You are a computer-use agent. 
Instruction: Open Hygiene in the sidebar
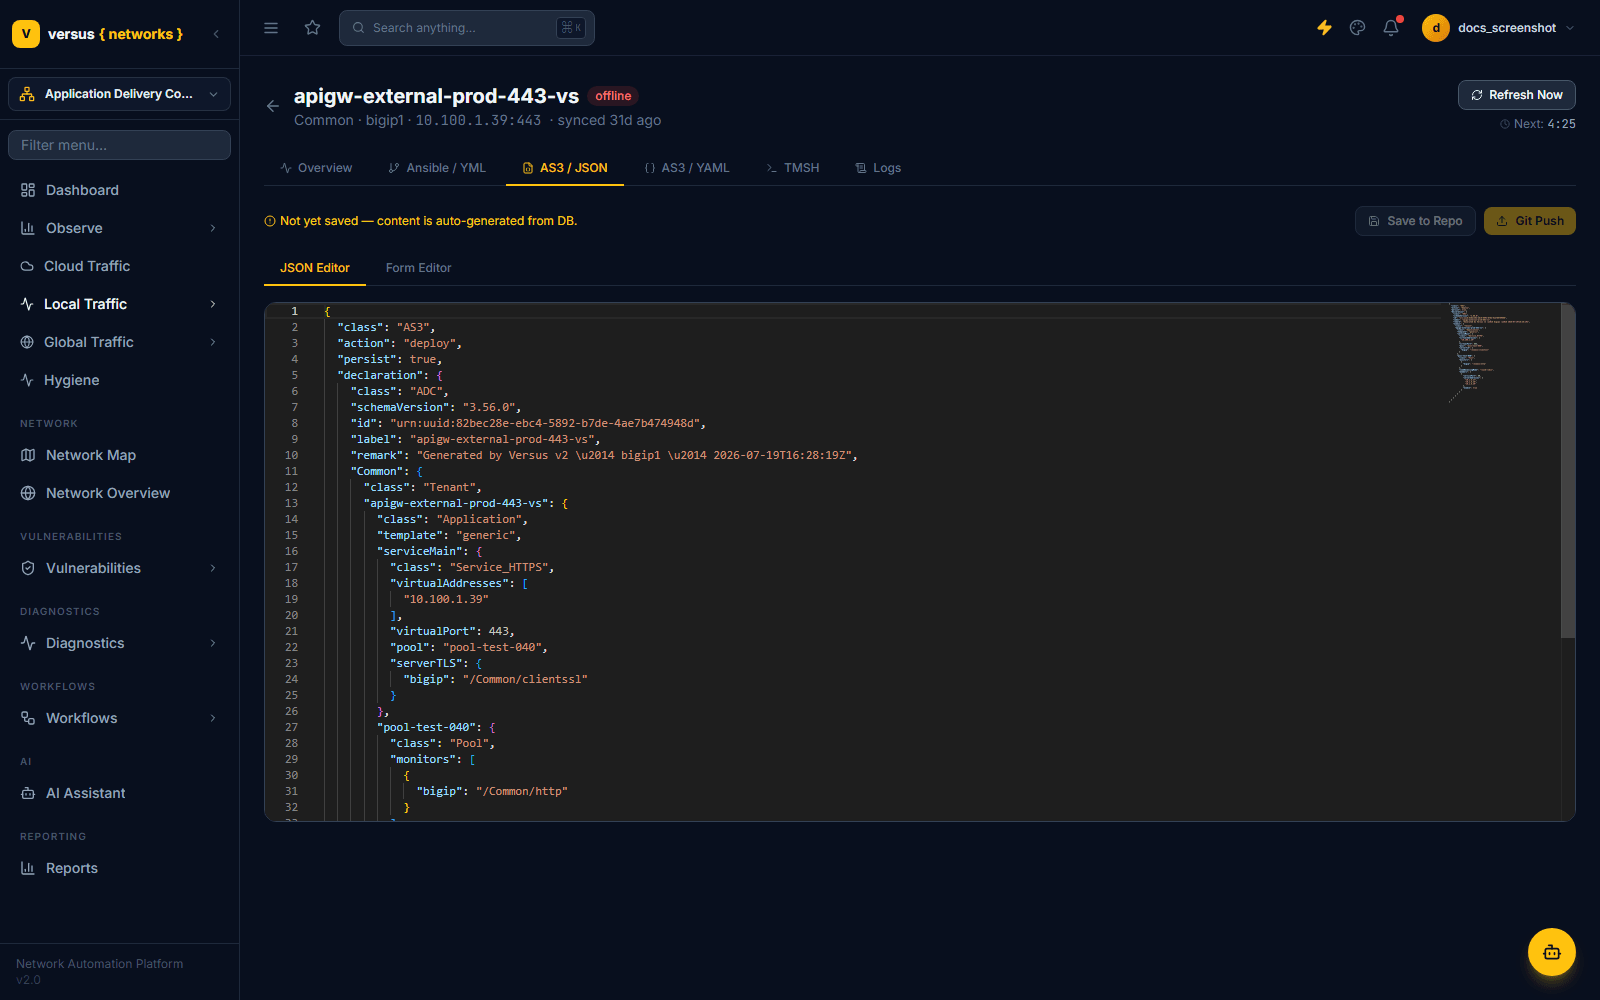point(120,380)
